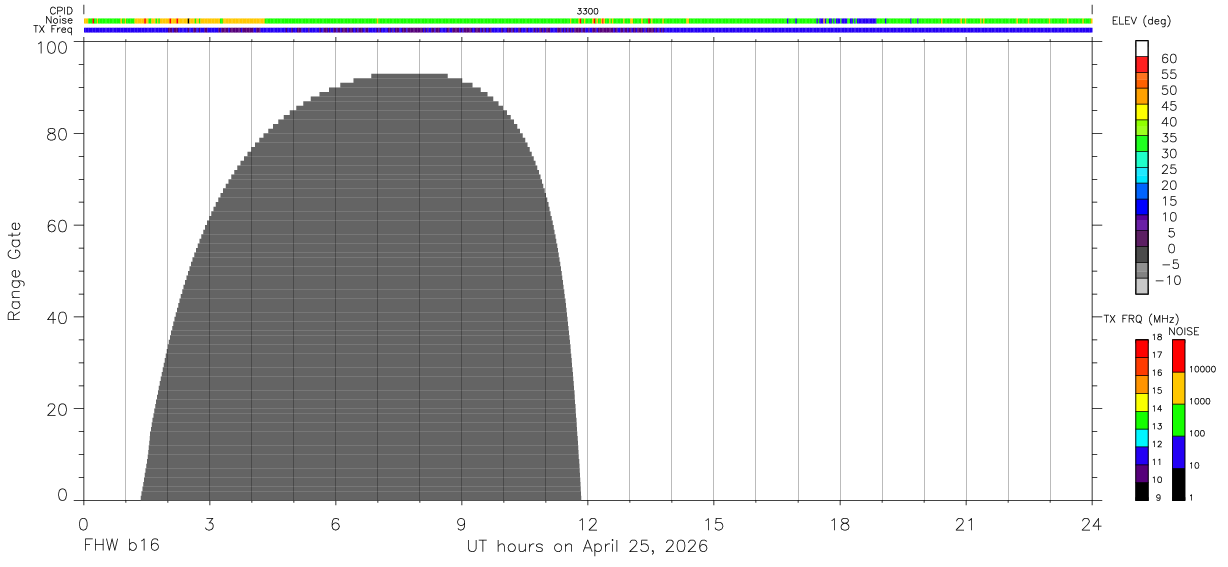Screen dimensions: 1228x567
Task: Select the amber segment of the NOISE colorbar
Action: (1178, 389)
